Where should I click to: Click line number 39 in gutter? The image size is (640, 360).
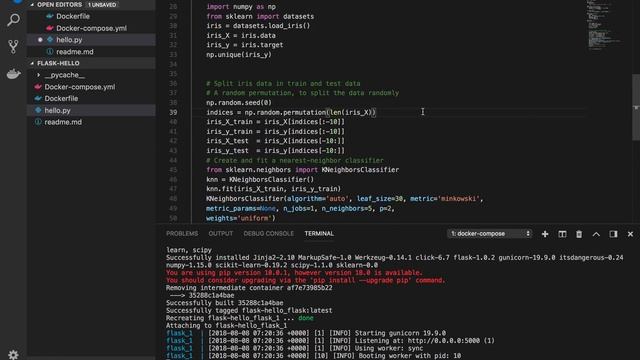(173, 112)
